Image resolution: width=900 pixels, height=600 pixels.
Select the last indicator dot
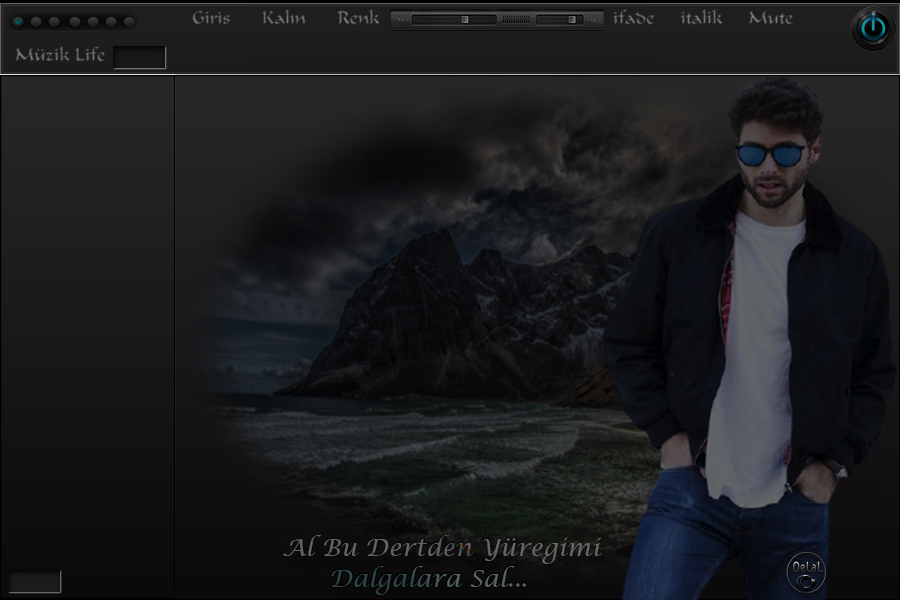point(129,22)
